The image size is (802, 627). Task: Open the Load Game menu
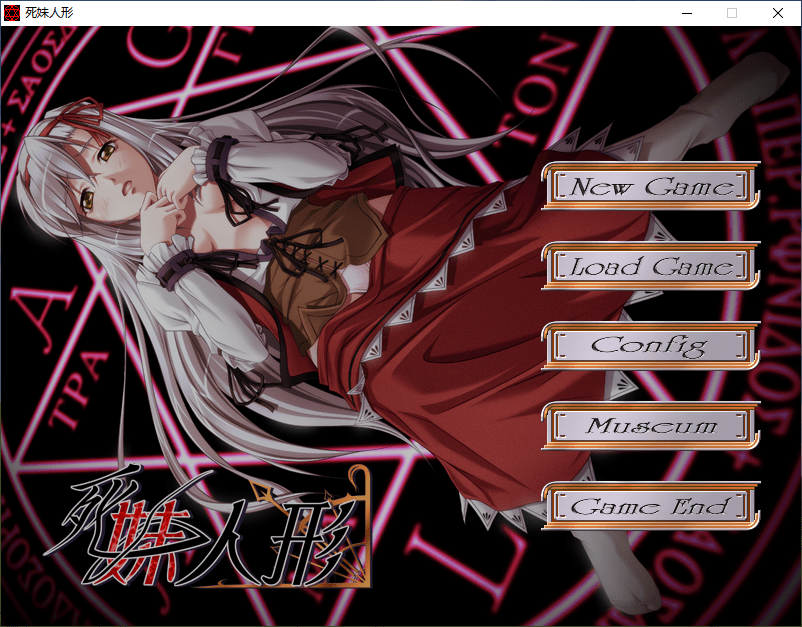click(651, 267)
